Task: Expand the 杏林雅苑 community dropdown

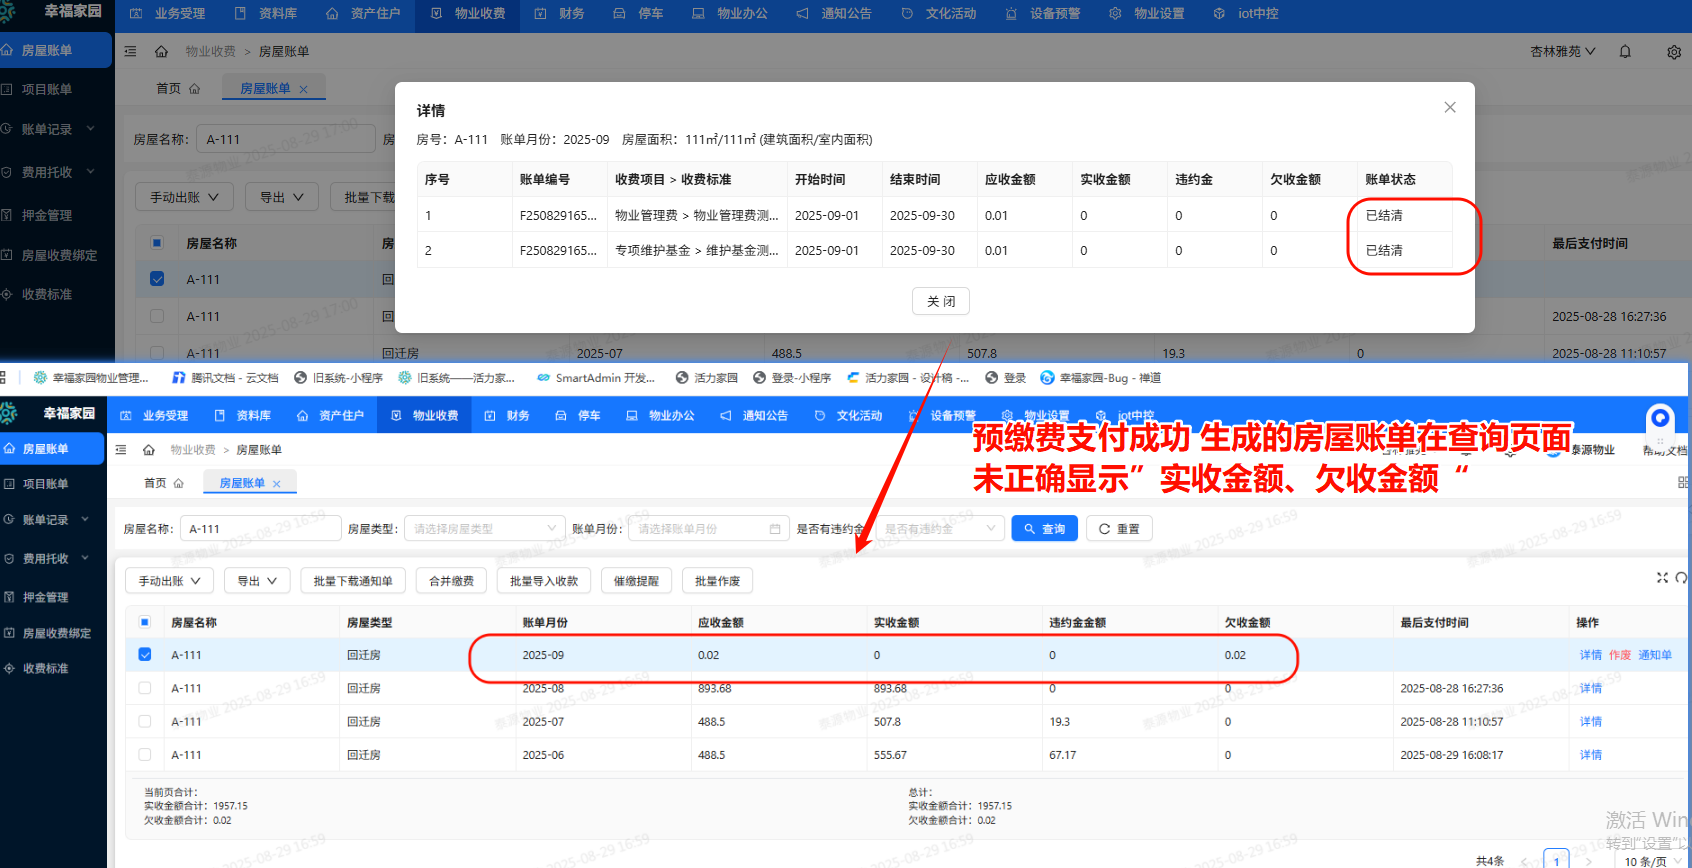Action: [1562, 52]
